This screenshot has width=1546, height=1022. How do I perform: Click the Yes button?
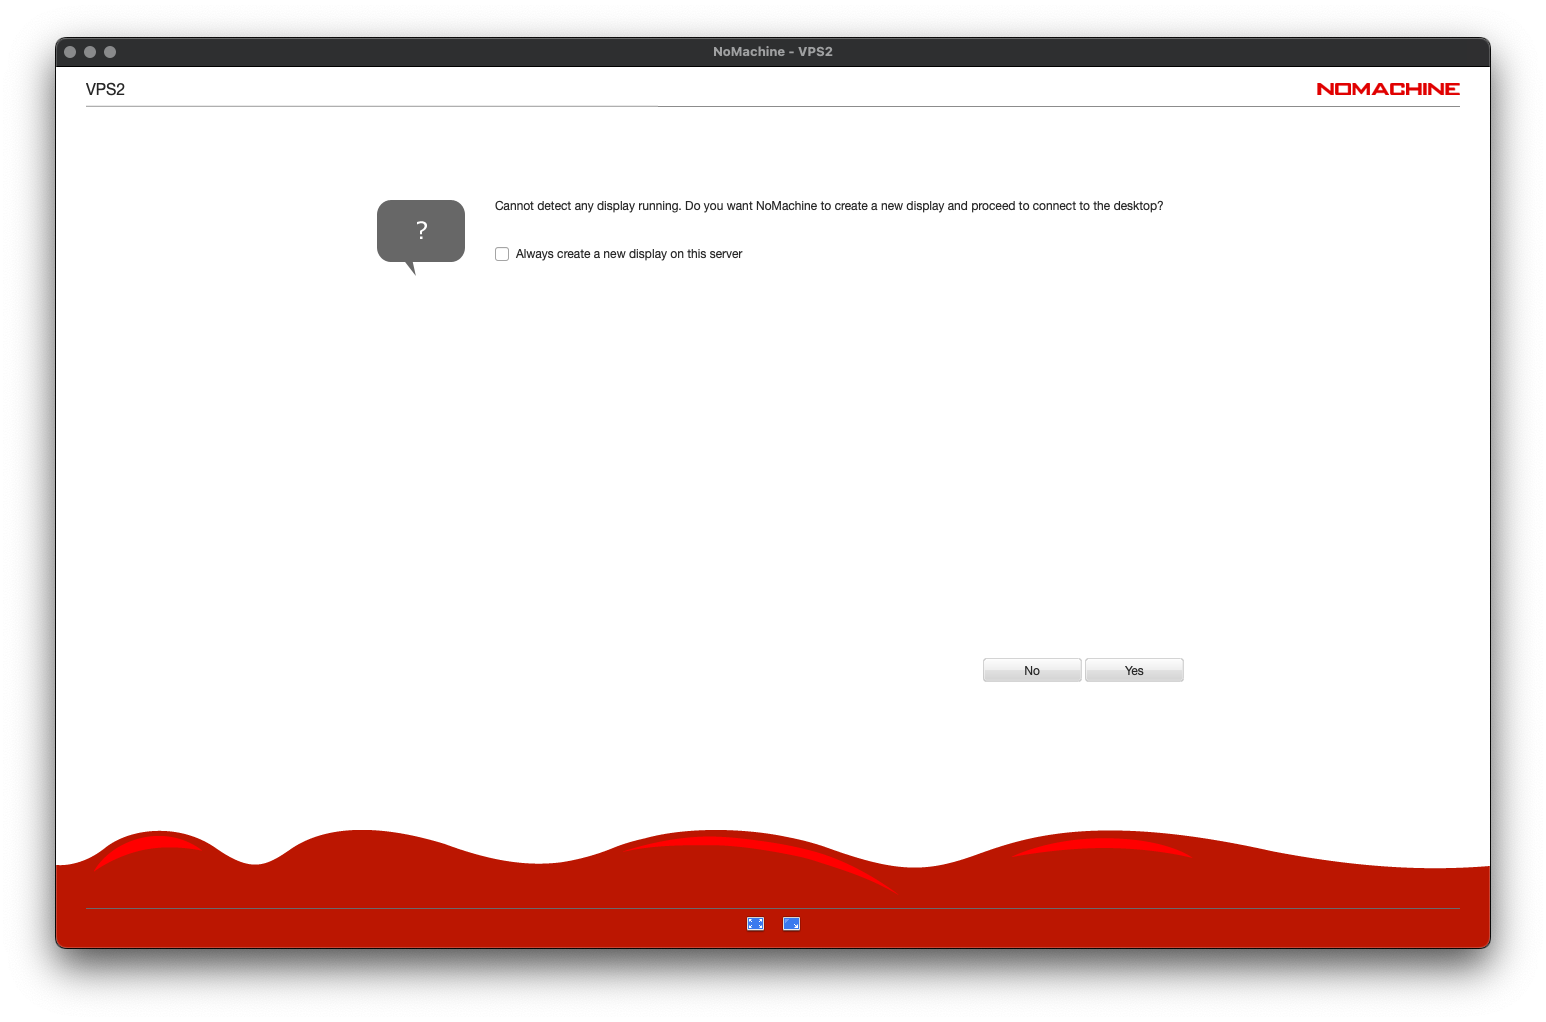[x=1134, y=670]
